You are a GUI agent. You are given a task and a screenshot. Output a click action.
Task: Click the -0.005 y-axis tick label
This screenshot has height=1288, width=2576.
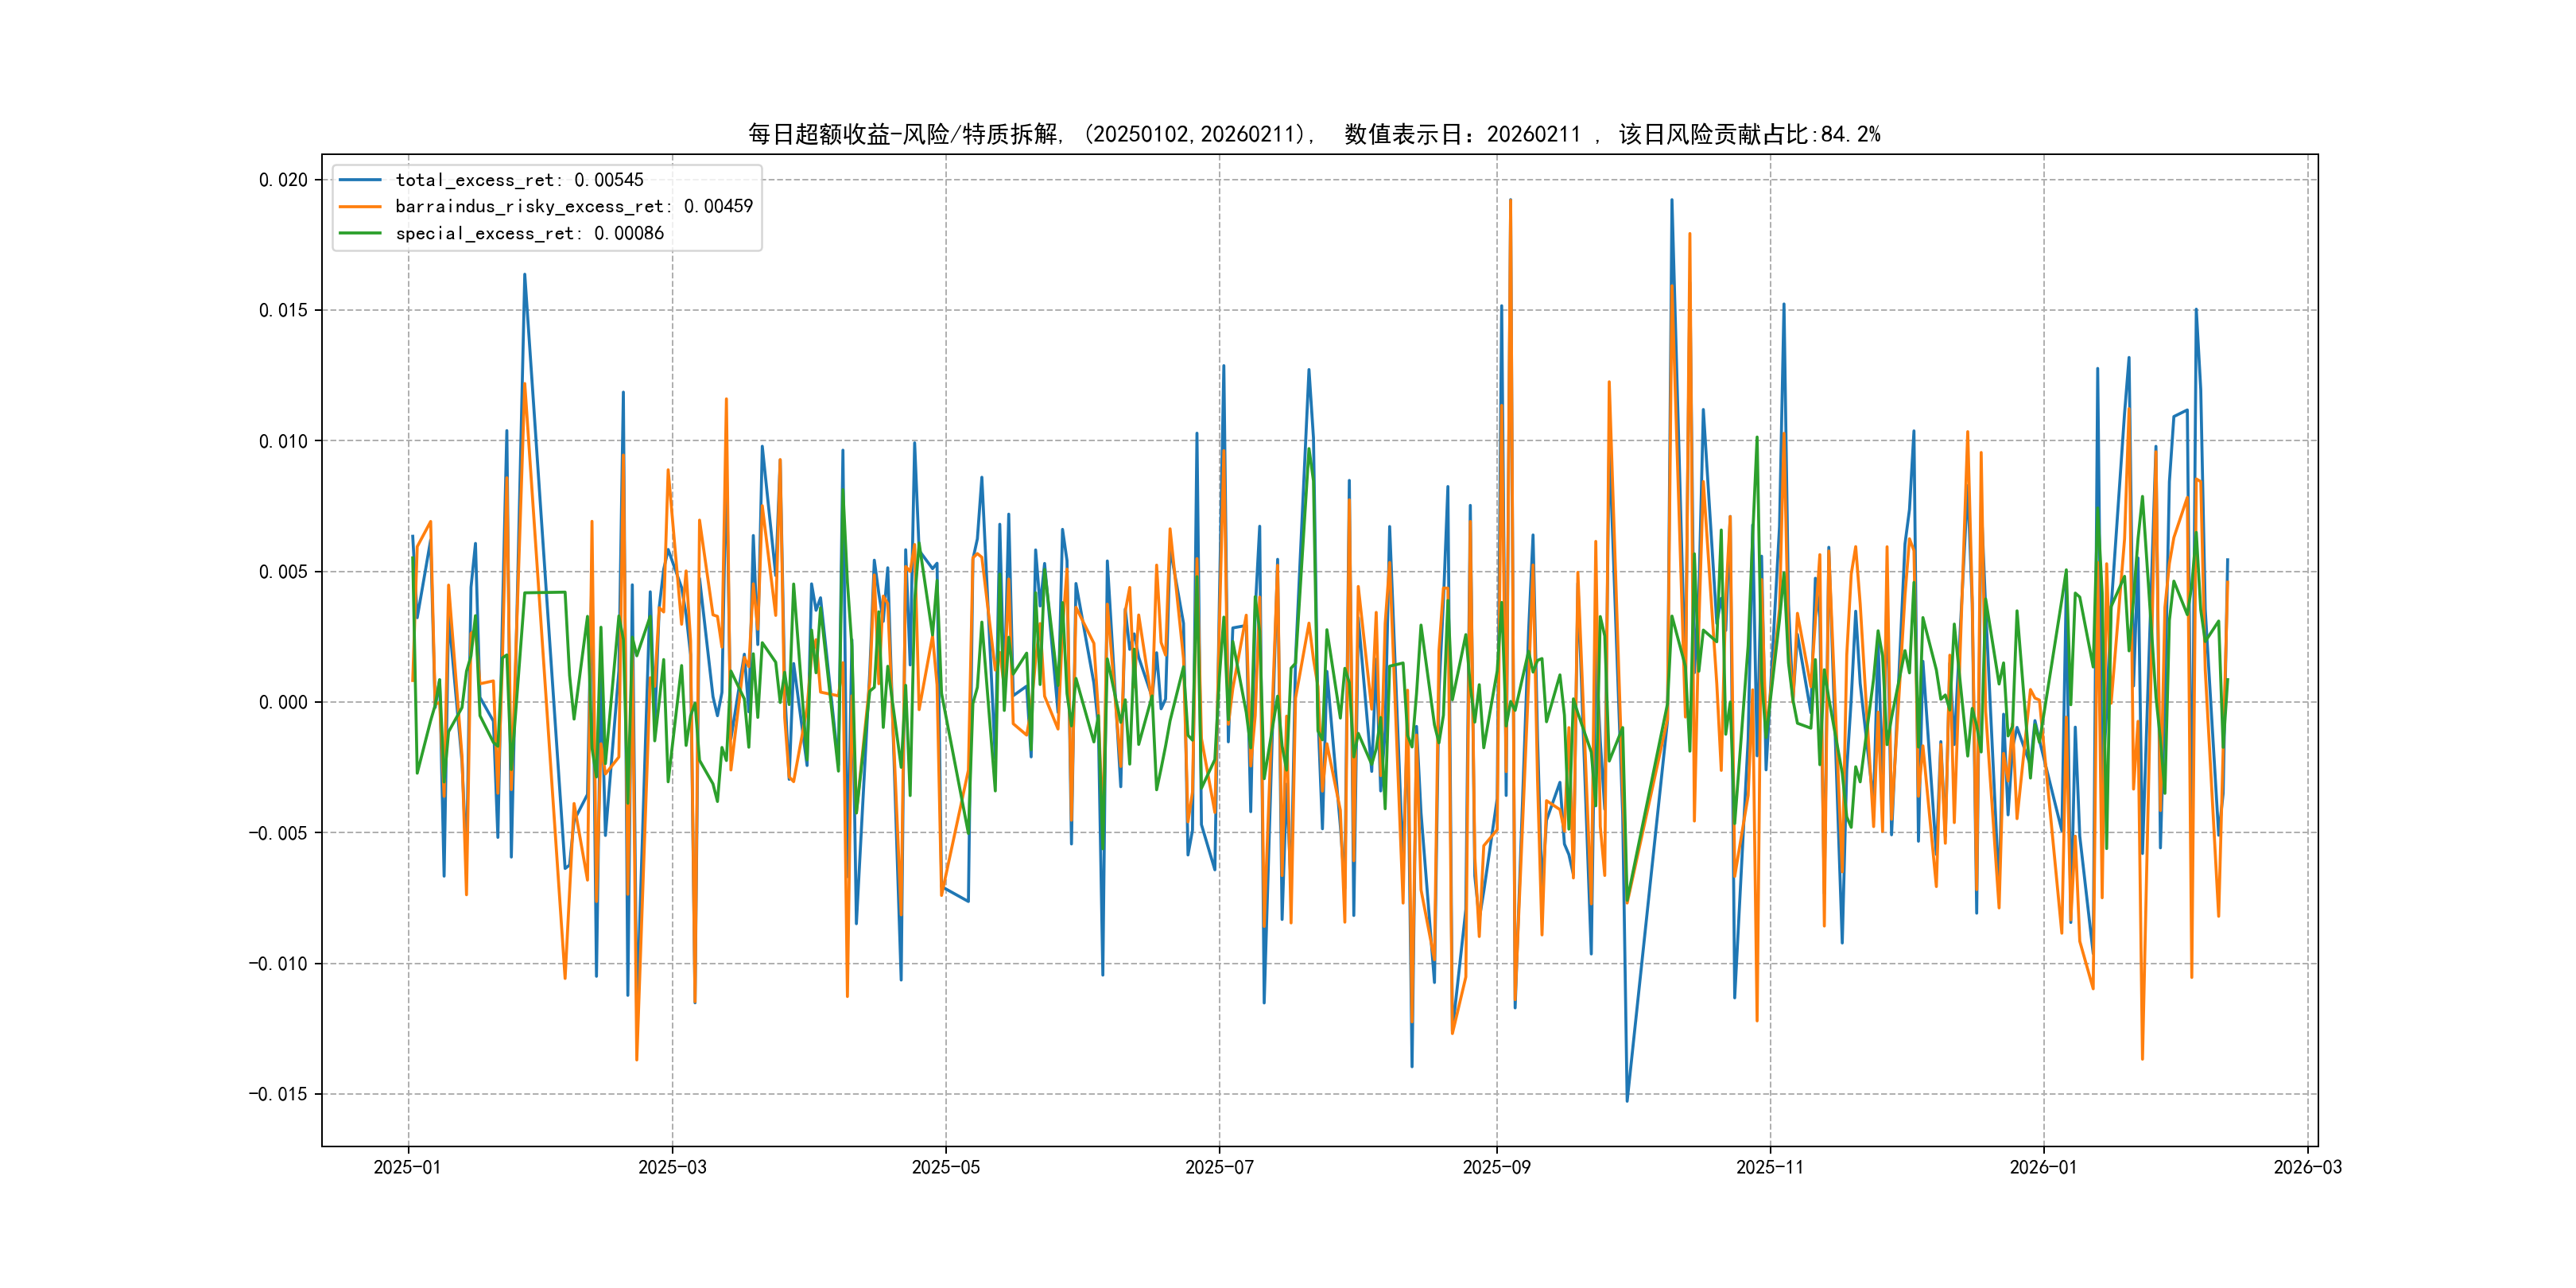278,833
